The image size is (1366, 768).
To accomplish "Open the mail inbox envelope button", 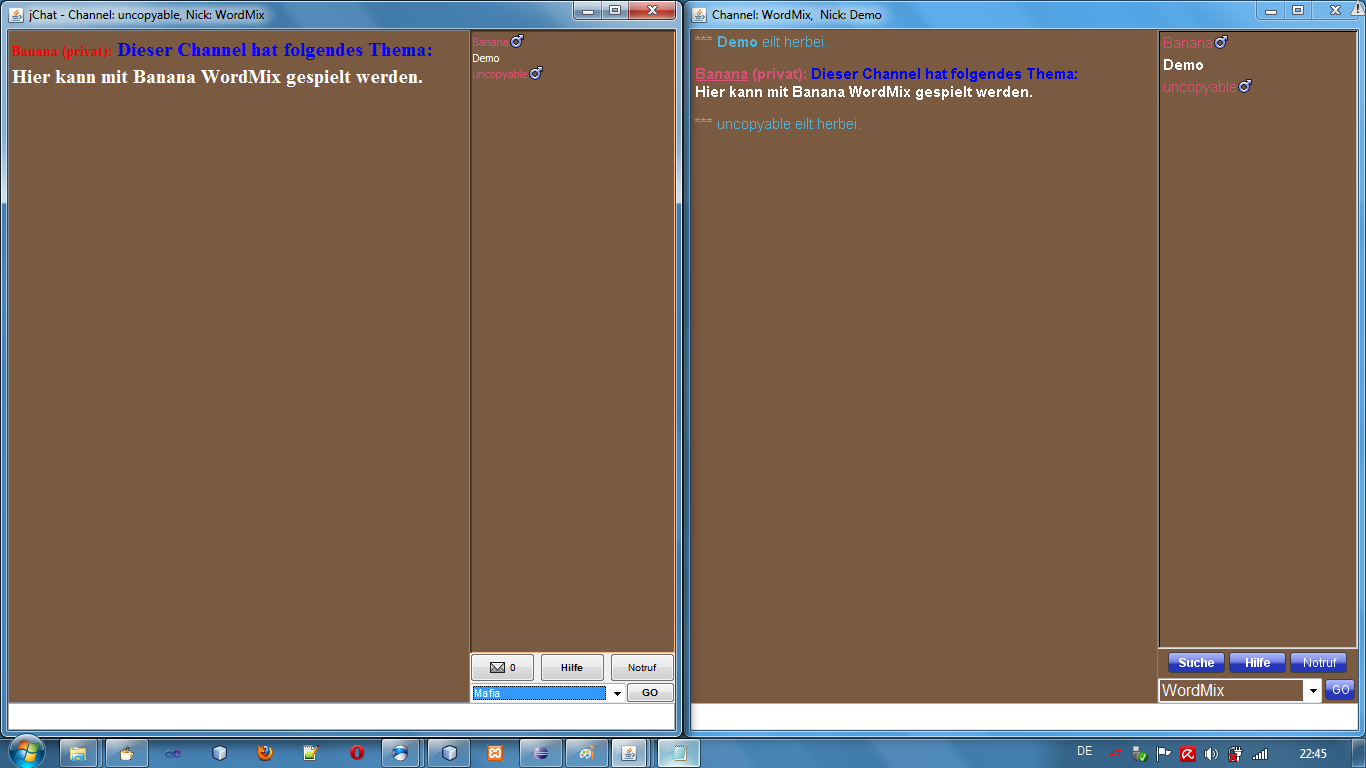I will click(502, 667).
